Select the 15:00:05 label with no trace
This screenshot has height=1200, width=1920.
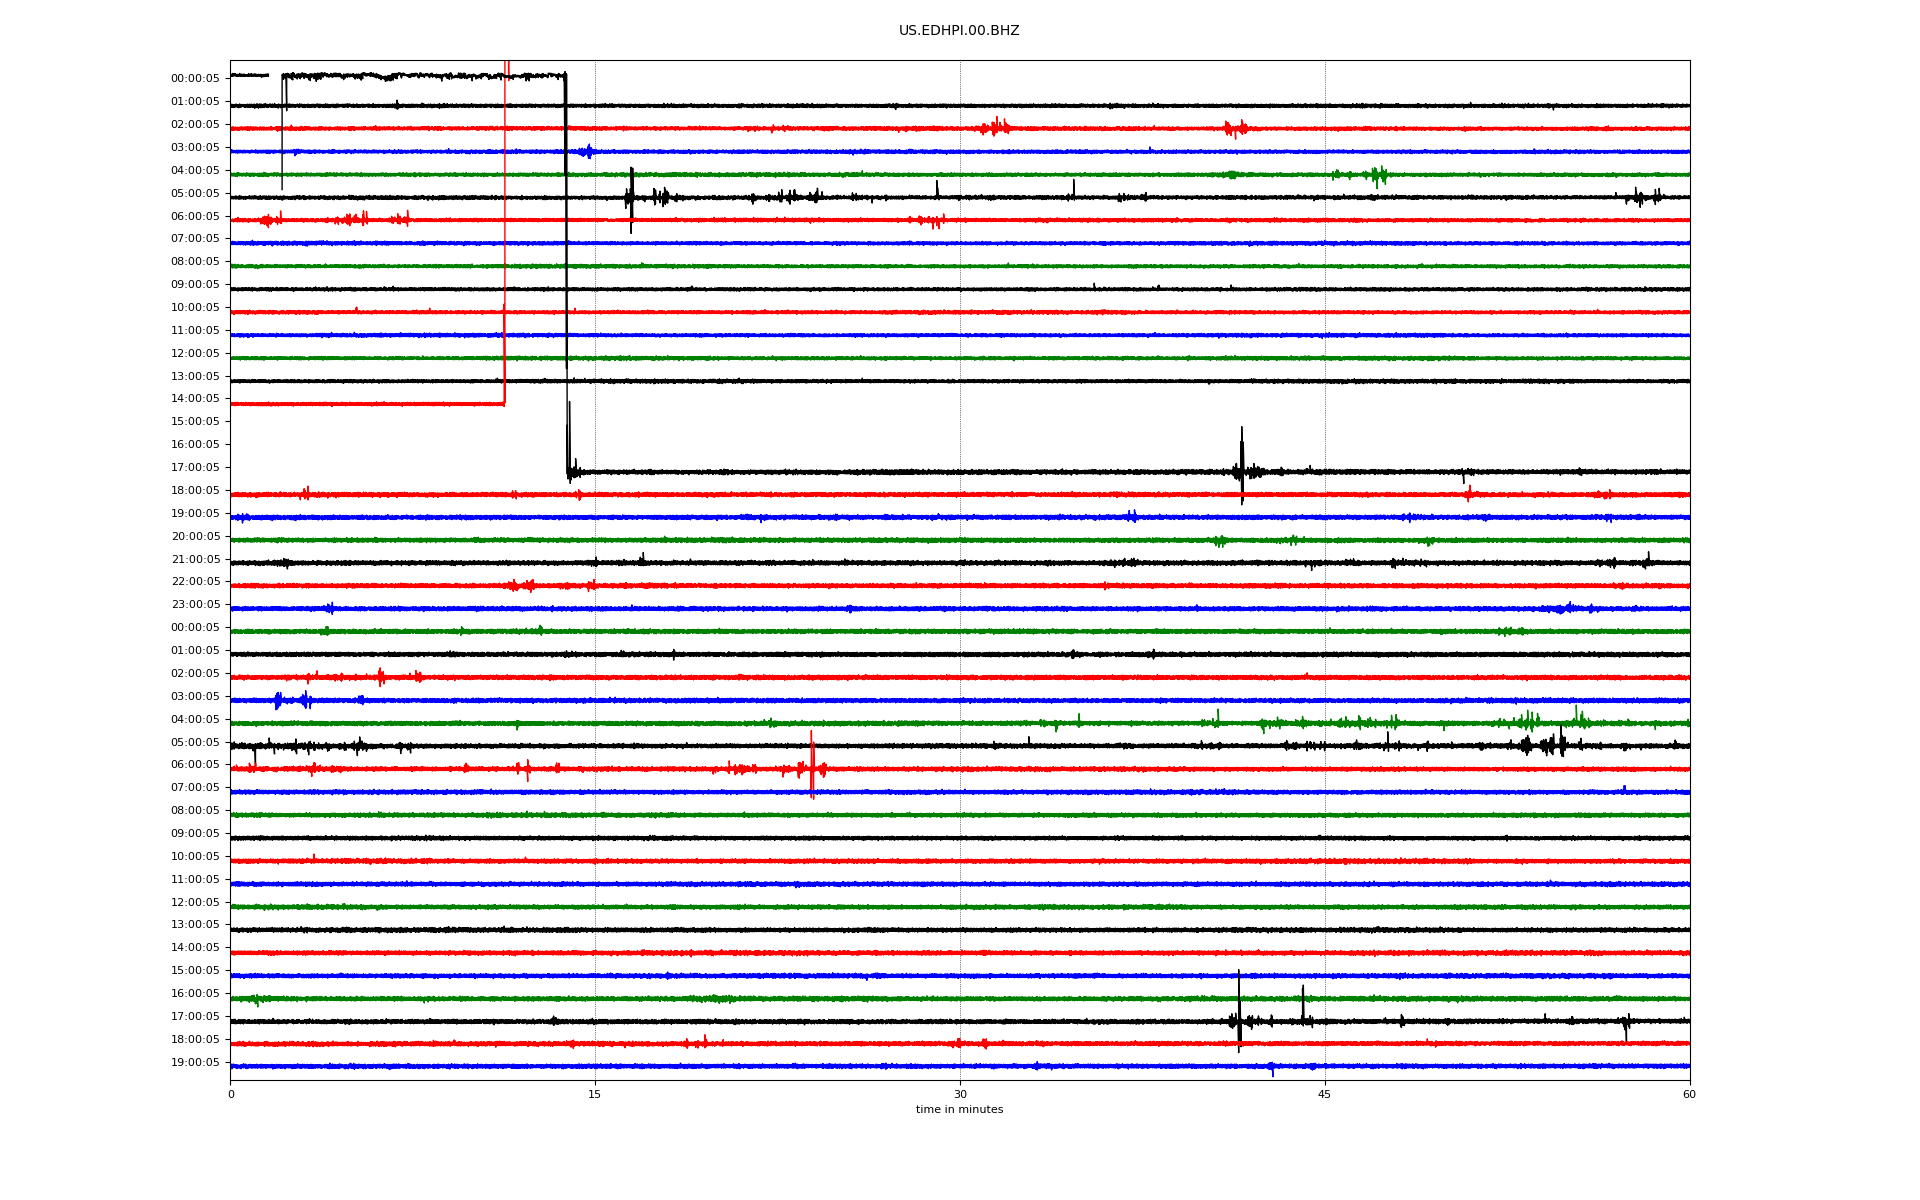pyautogui.click(x=195, y=421)
